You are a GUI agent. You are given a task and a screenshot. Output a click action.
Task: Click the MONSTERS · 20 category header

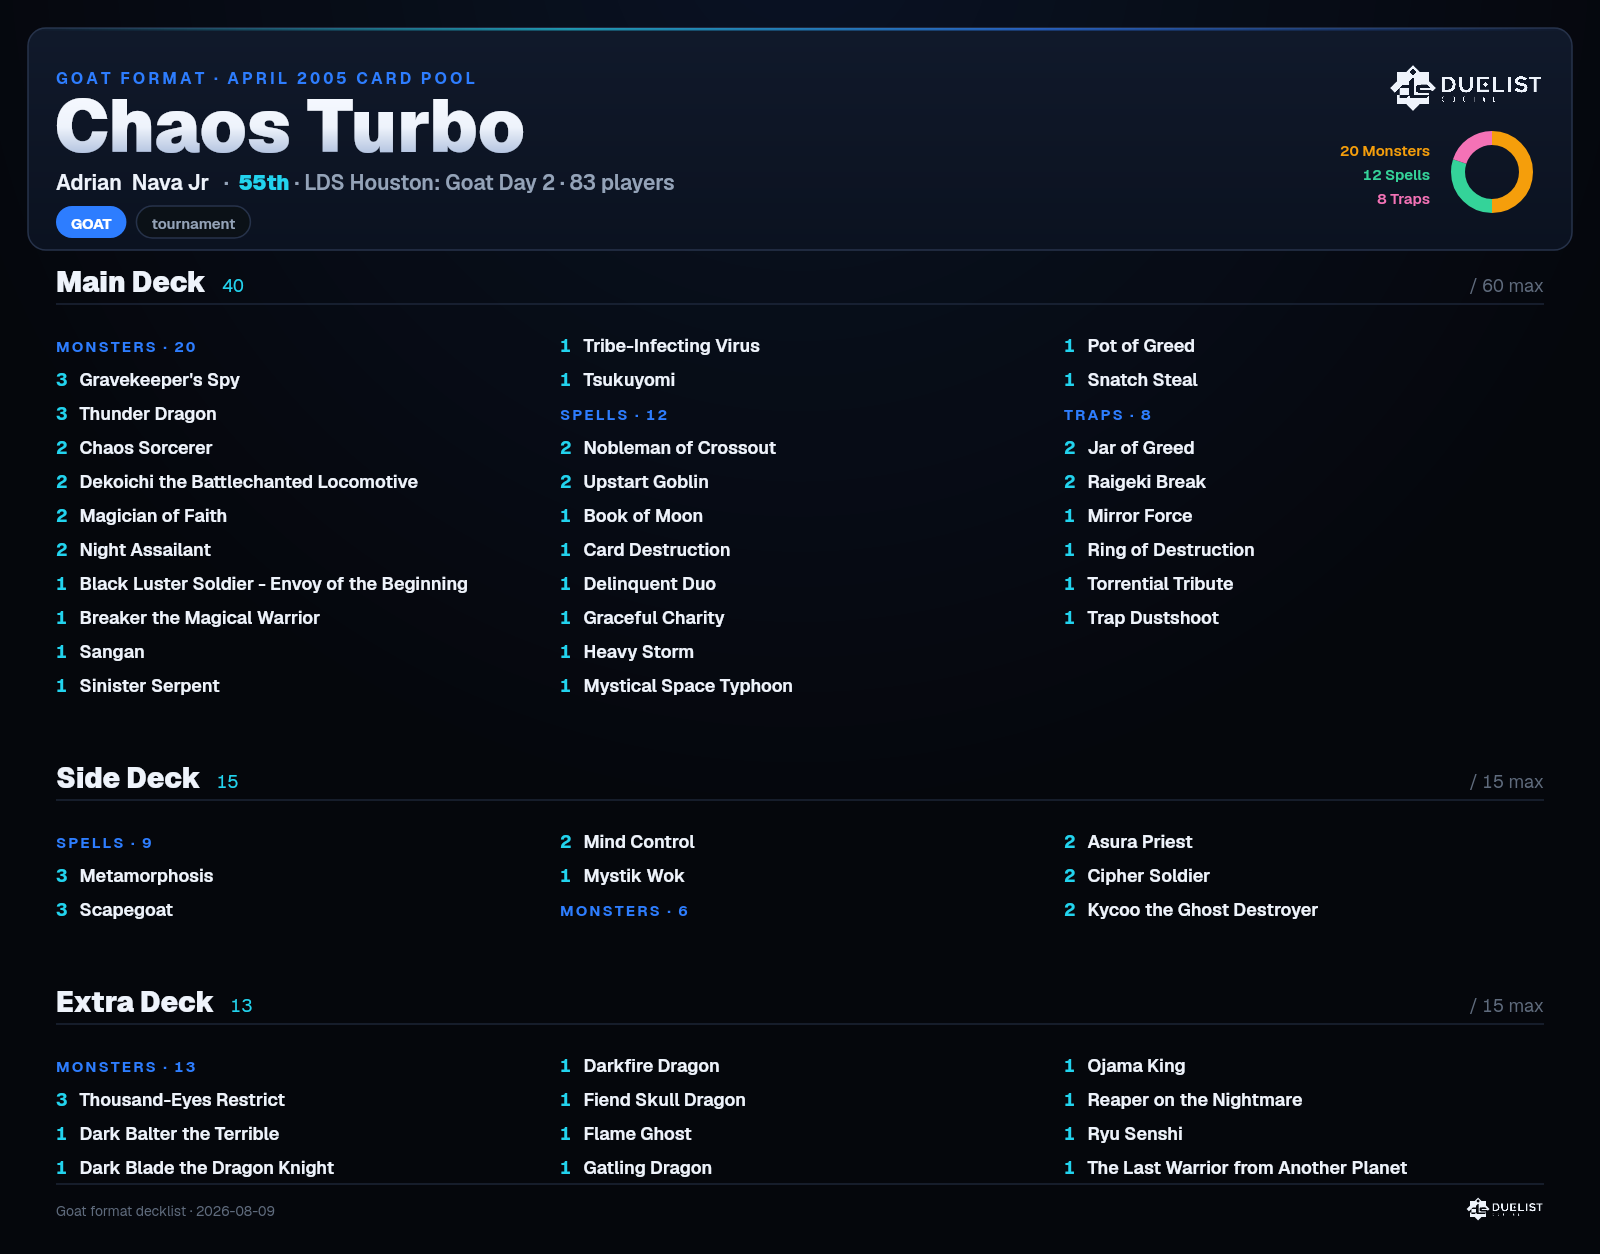coord(126,347)
